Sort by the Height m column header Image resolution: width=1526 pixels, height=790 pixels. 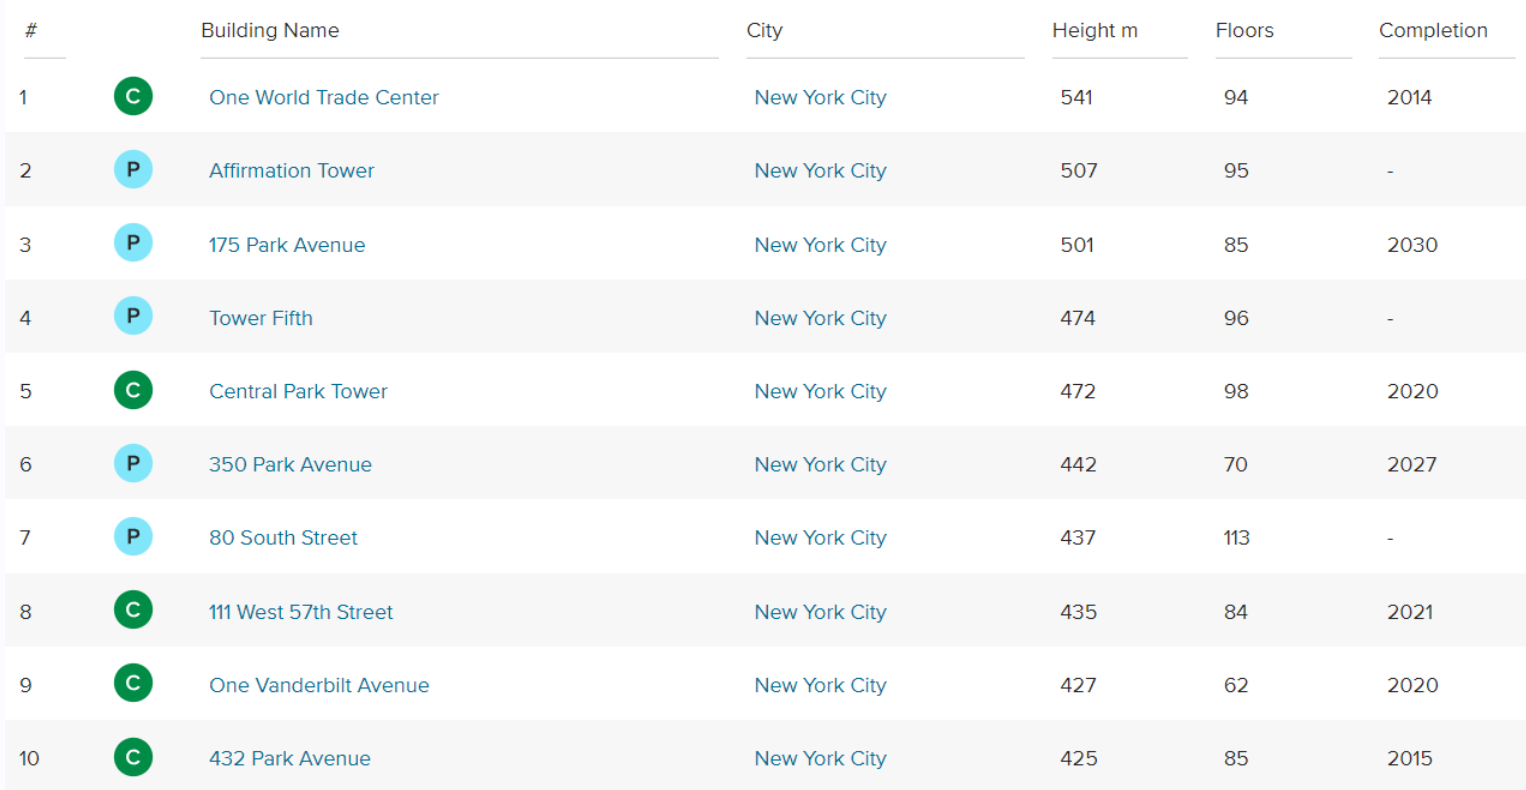click(1094, 31)
